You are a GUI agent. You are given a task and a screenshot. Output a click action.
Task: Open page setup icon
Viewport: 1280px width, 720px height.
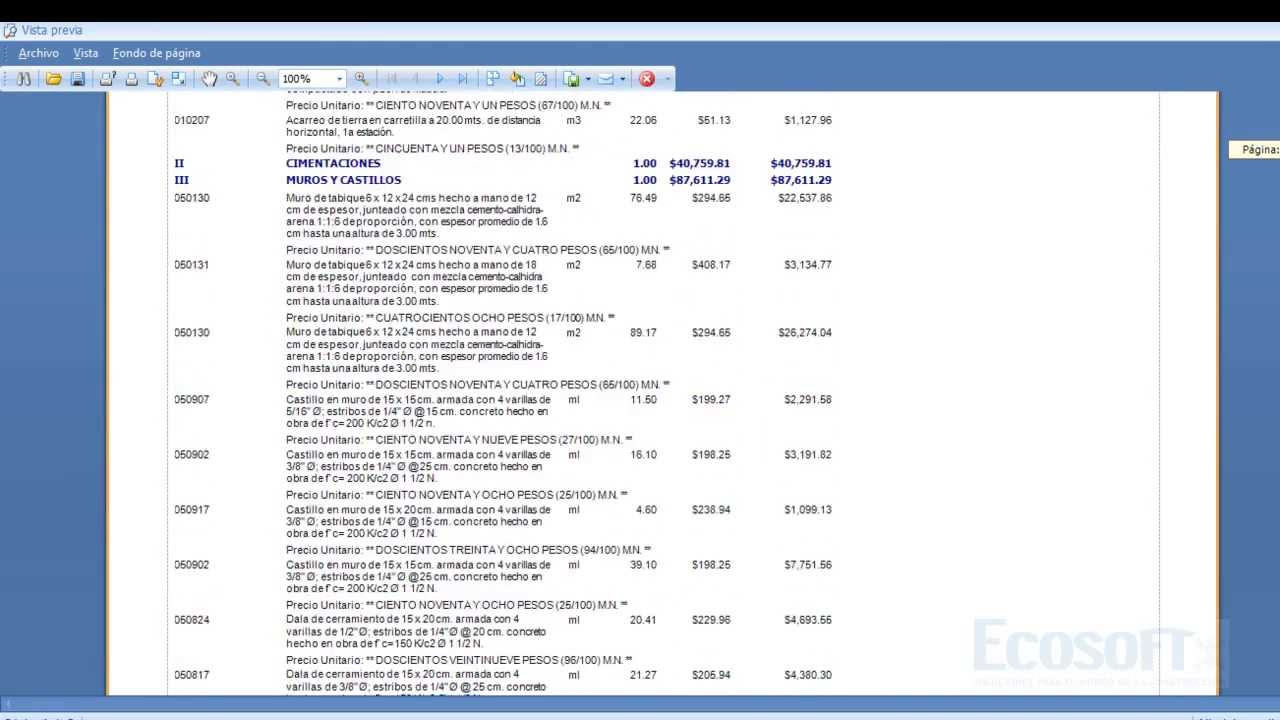coord(155,79)
